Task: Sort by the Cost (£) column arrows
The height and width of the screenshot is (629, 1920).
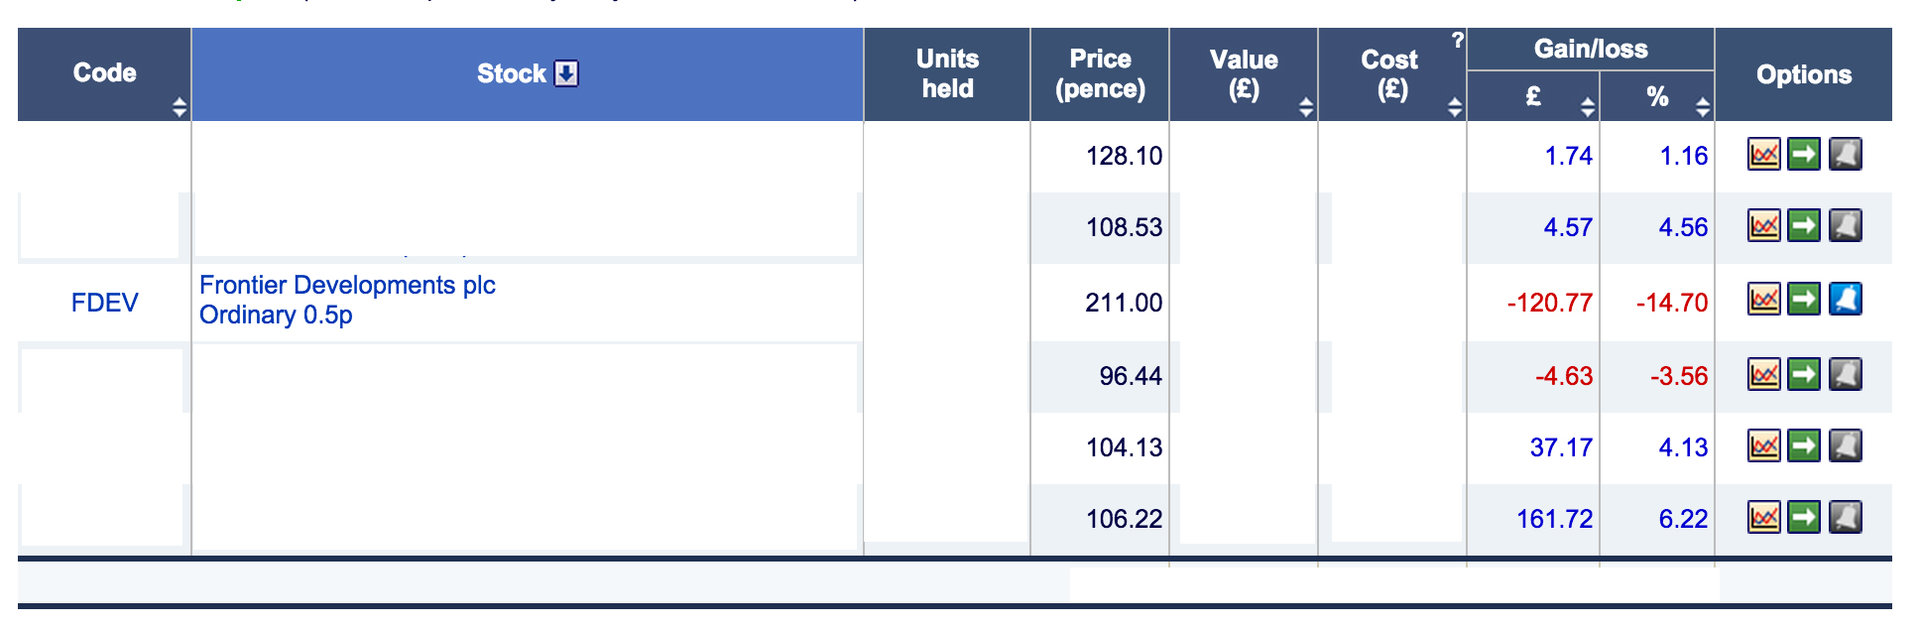Action: (x=1455, y=107)
